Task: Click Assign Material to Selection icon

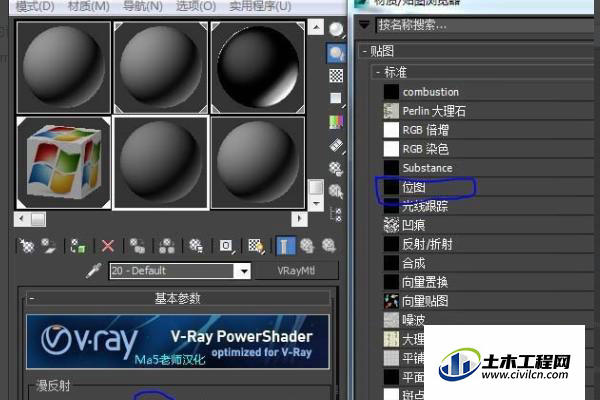Action: click(x=78, y=246)
